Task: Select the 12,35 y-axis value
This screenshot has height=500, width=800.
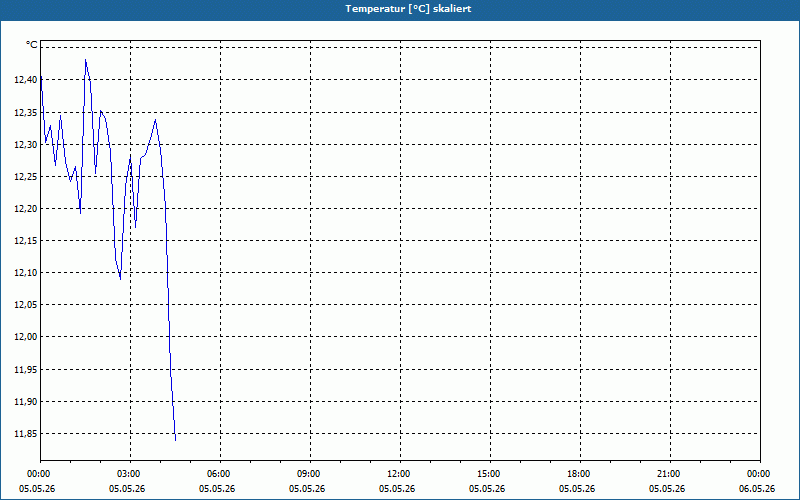Action: [26, 112]
